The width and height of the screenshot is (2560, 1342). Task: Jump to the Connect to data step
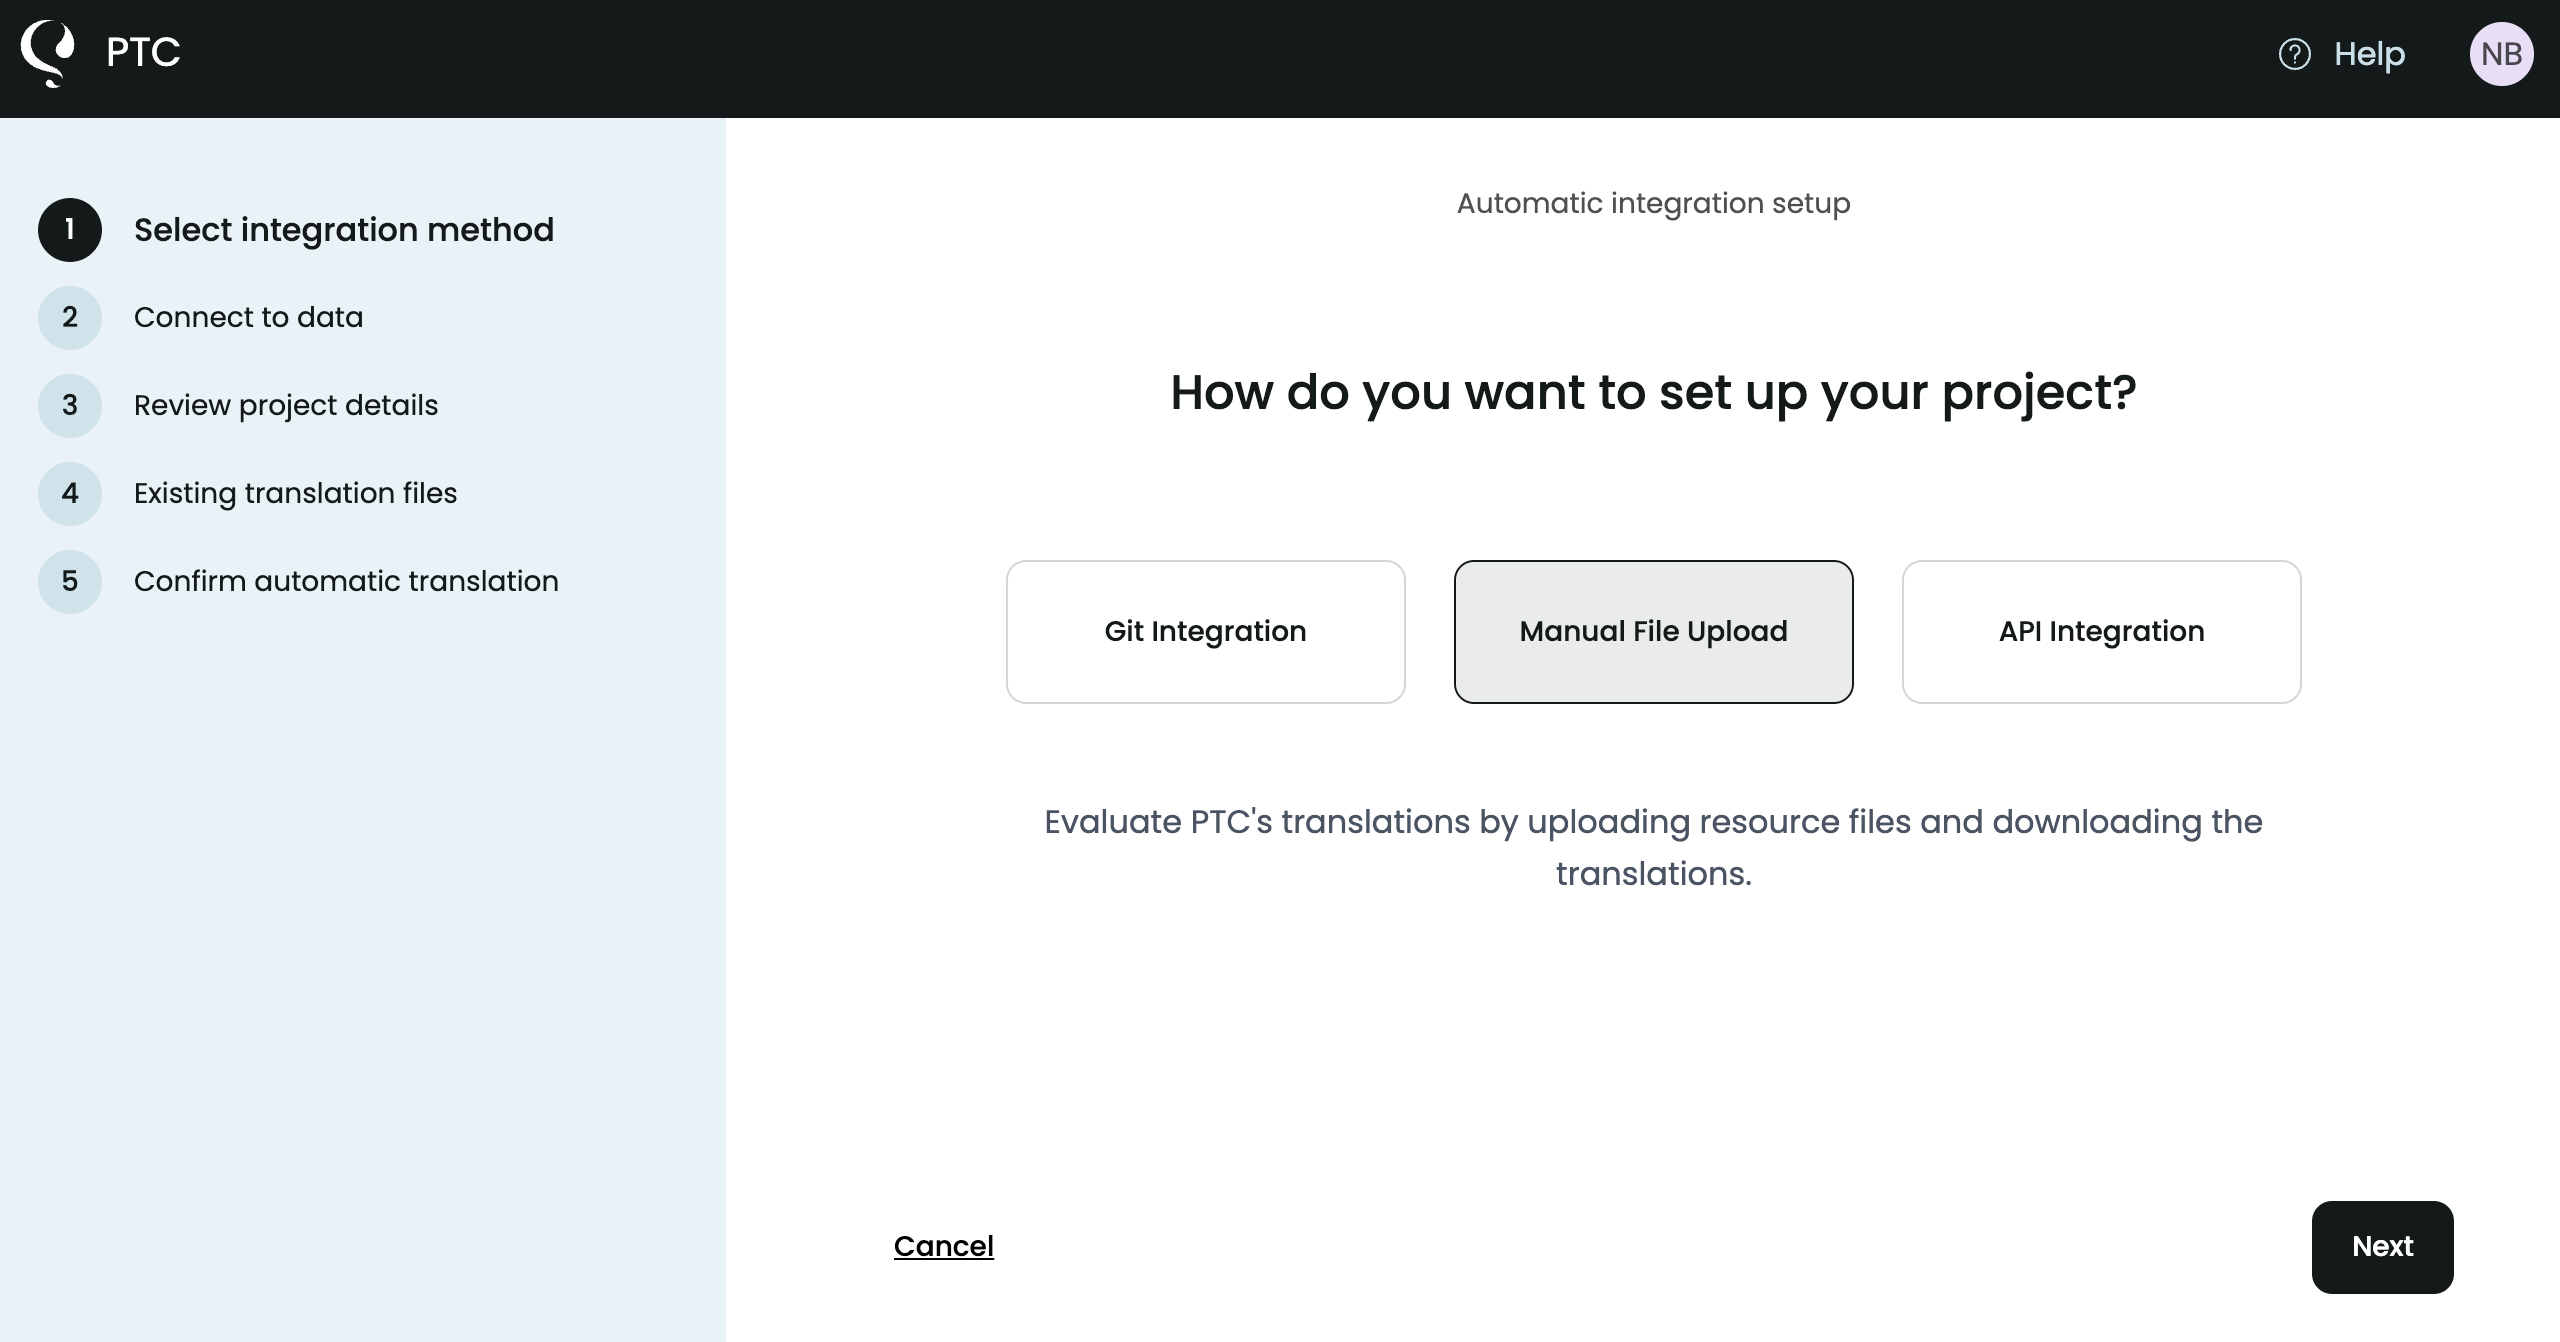pyautogui.click(x=248, y=317)
